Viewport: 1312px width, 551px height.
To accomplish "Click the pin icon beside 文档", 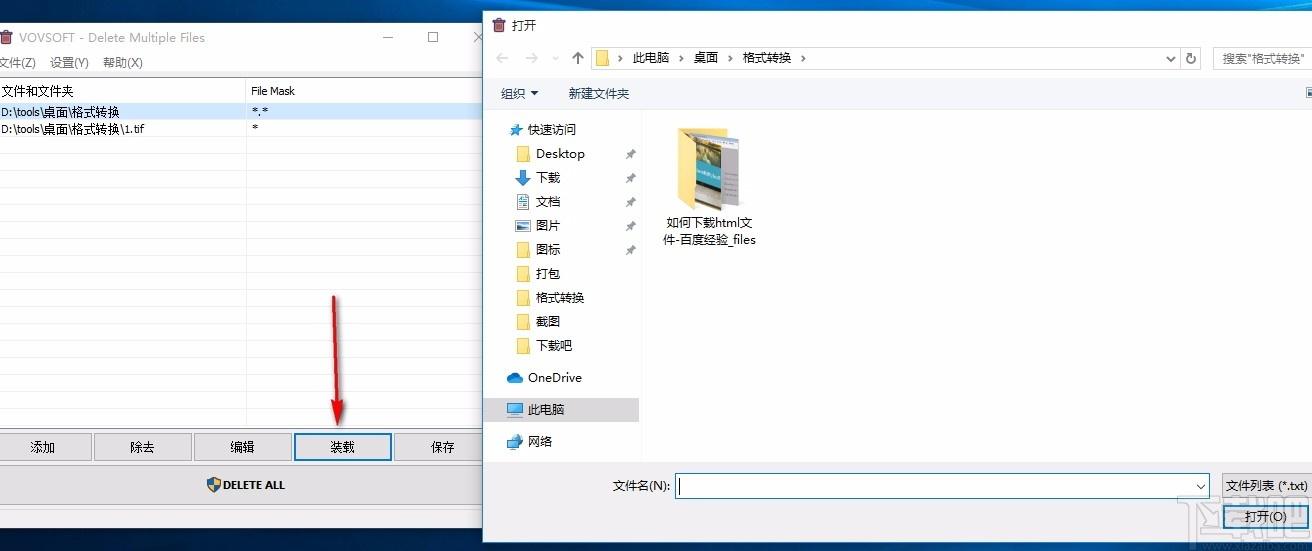I will pyautogui.click(x=630, y=202).
